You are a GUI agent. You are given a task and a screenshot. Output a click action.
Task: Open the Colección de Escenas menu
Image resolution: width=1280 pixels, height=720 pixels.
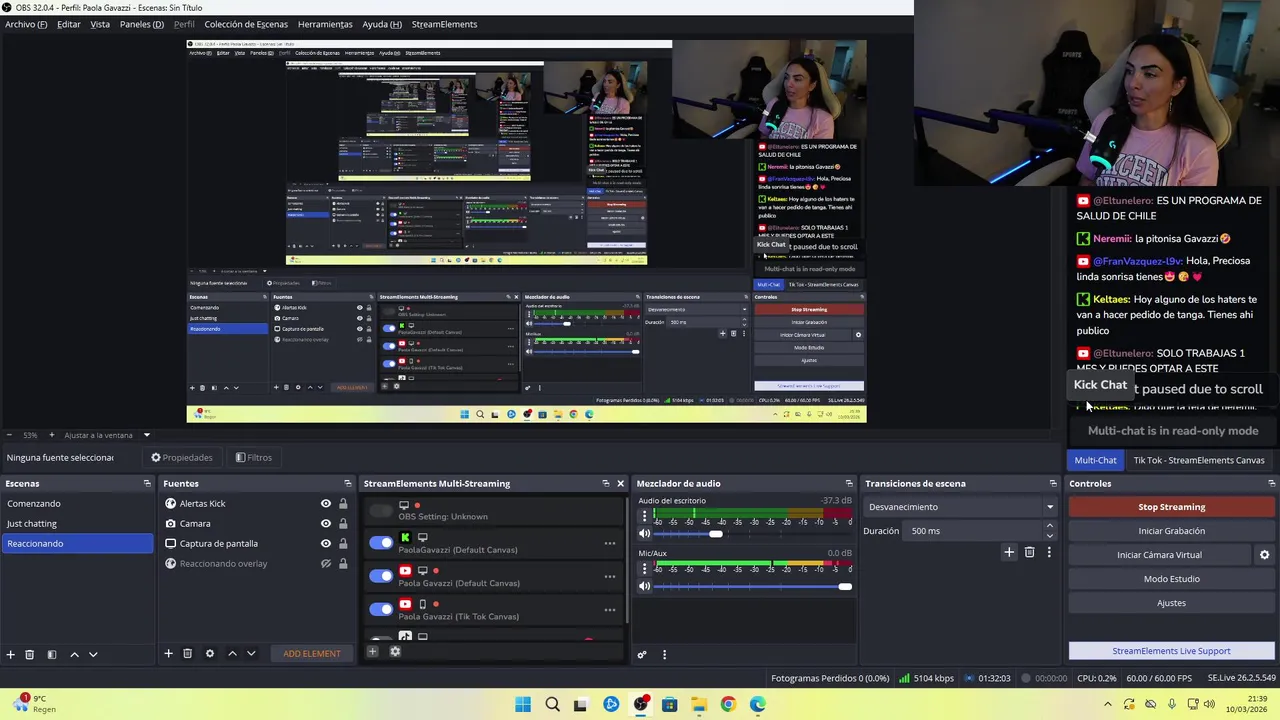click(x=246, y=24)
